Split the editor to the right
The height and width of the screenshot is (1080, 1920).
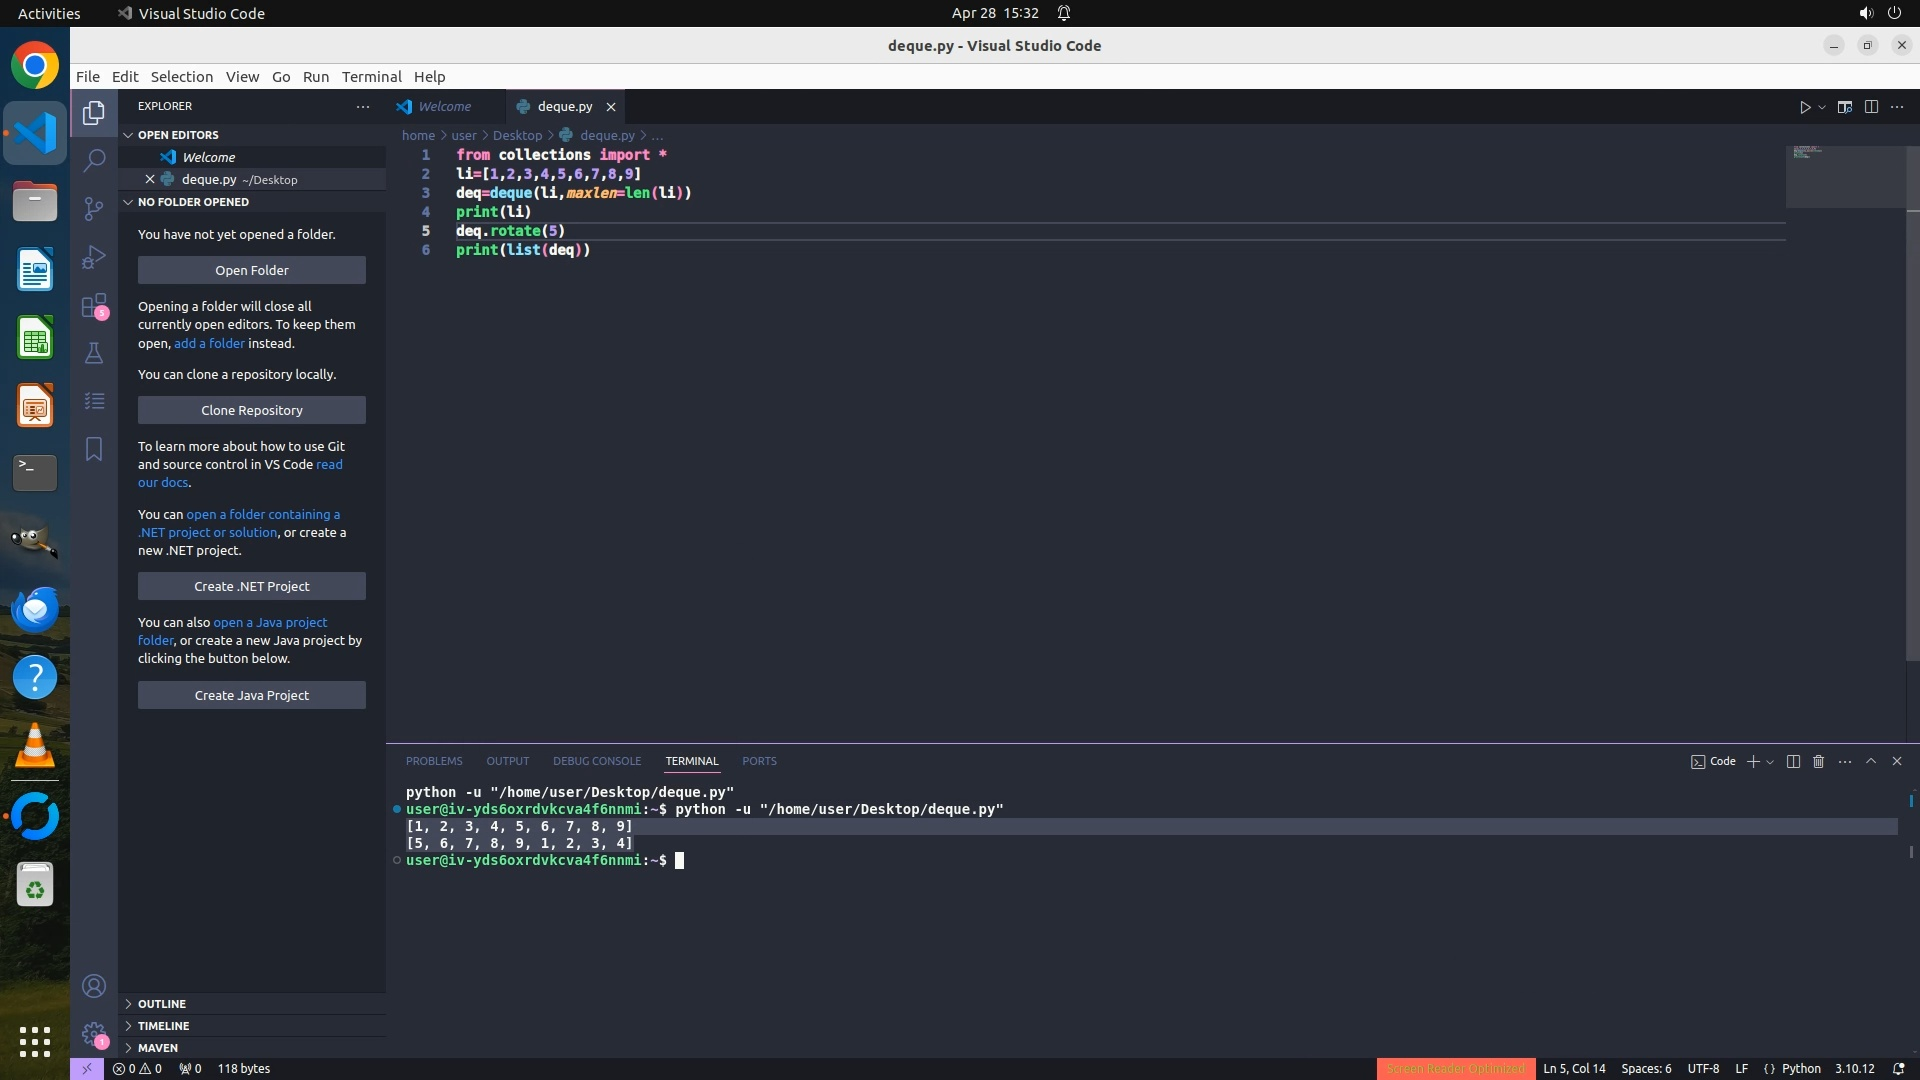[x=1871, y=107]
